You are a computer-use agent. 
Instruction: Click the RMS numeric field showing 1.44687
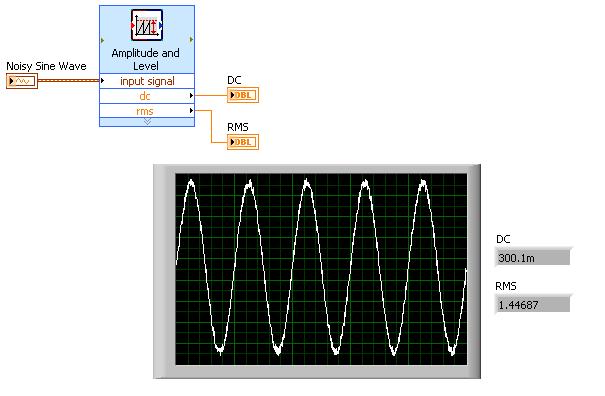coord(532,305)
